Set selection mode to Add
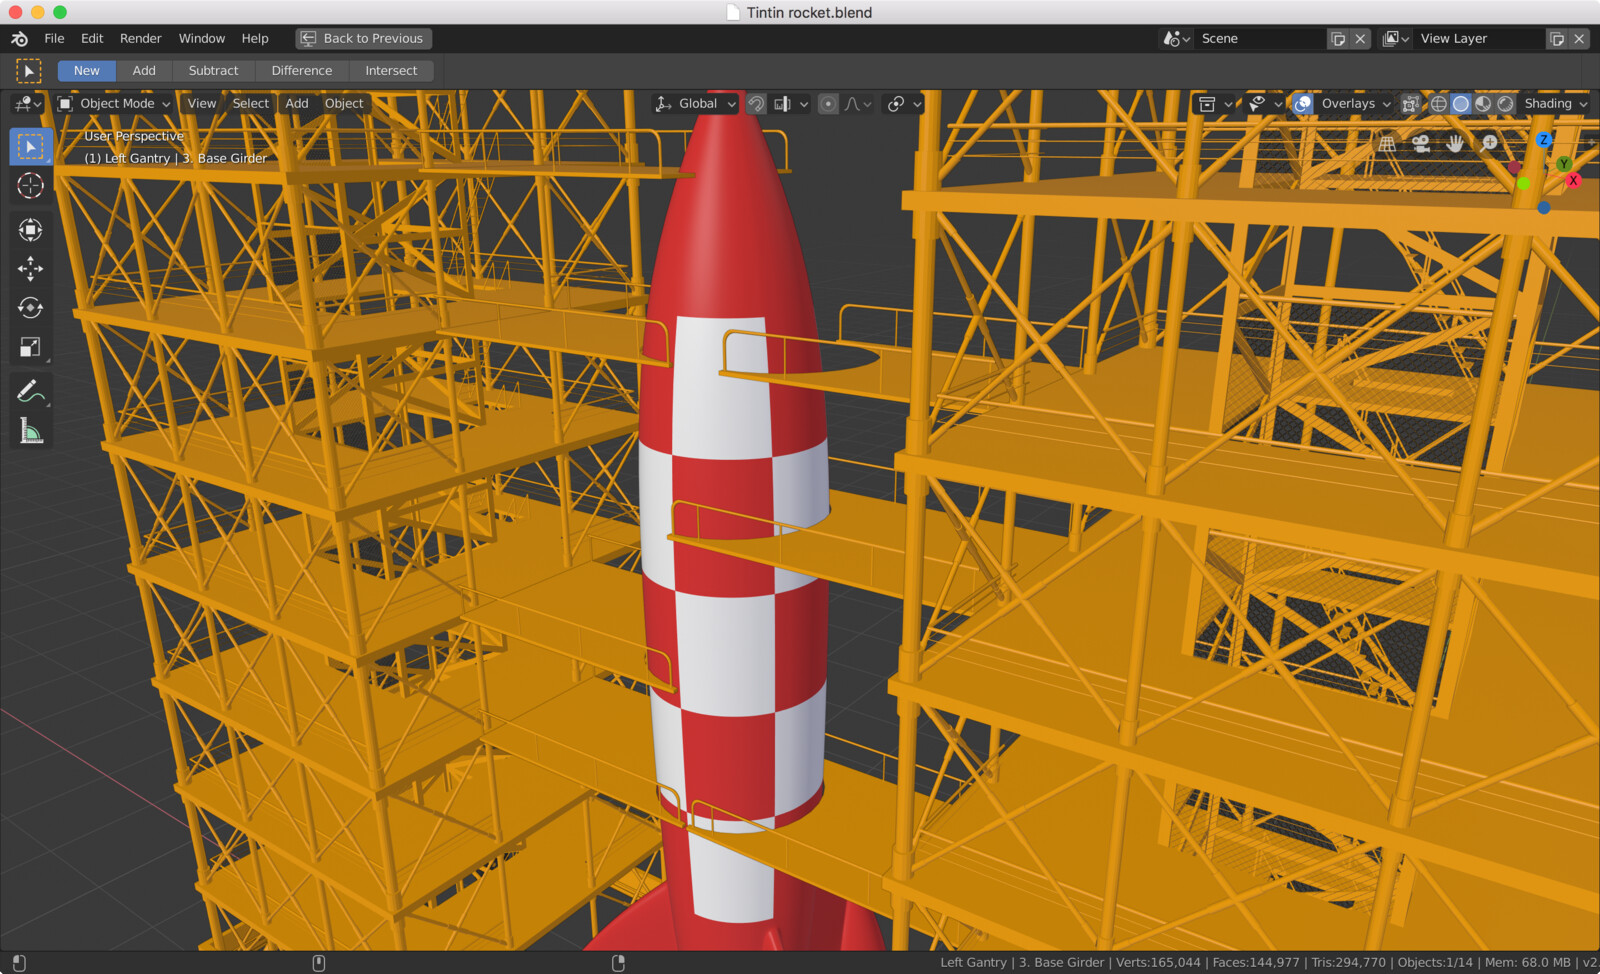This screenshot has height=974, width=1600. point(144,70)
